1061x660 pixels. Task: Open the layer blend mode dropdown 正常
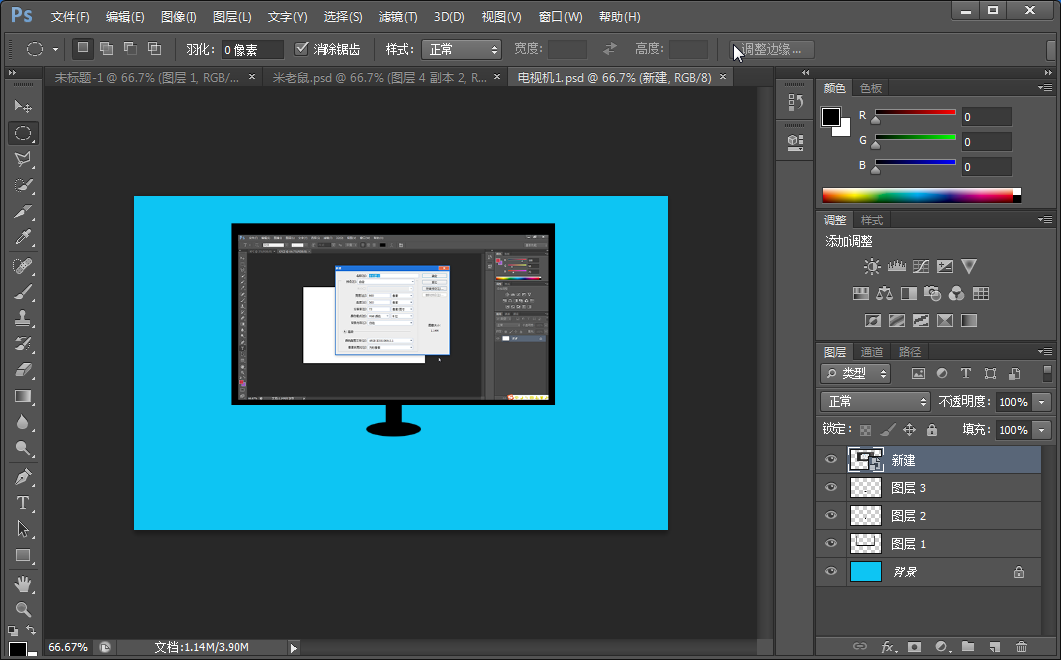coord(875,401)
